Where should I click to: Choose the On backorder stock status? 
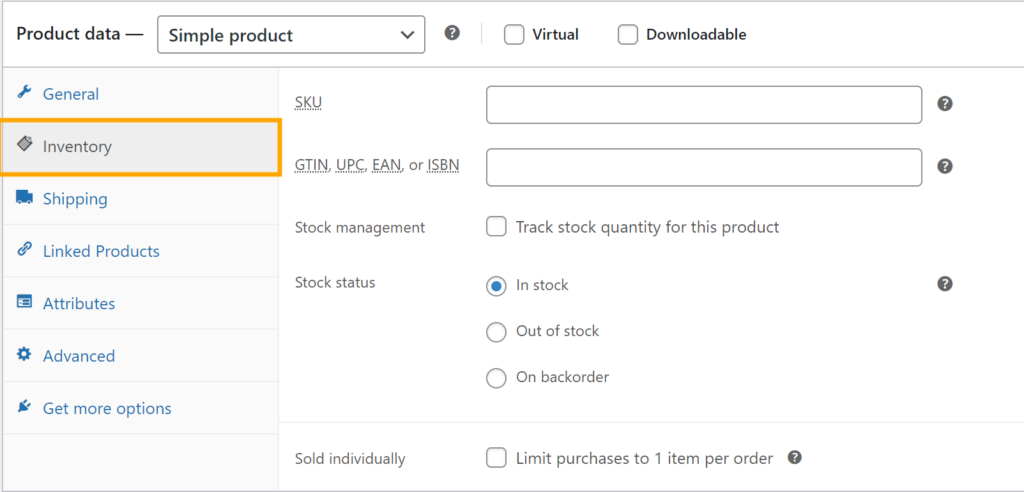496,378
